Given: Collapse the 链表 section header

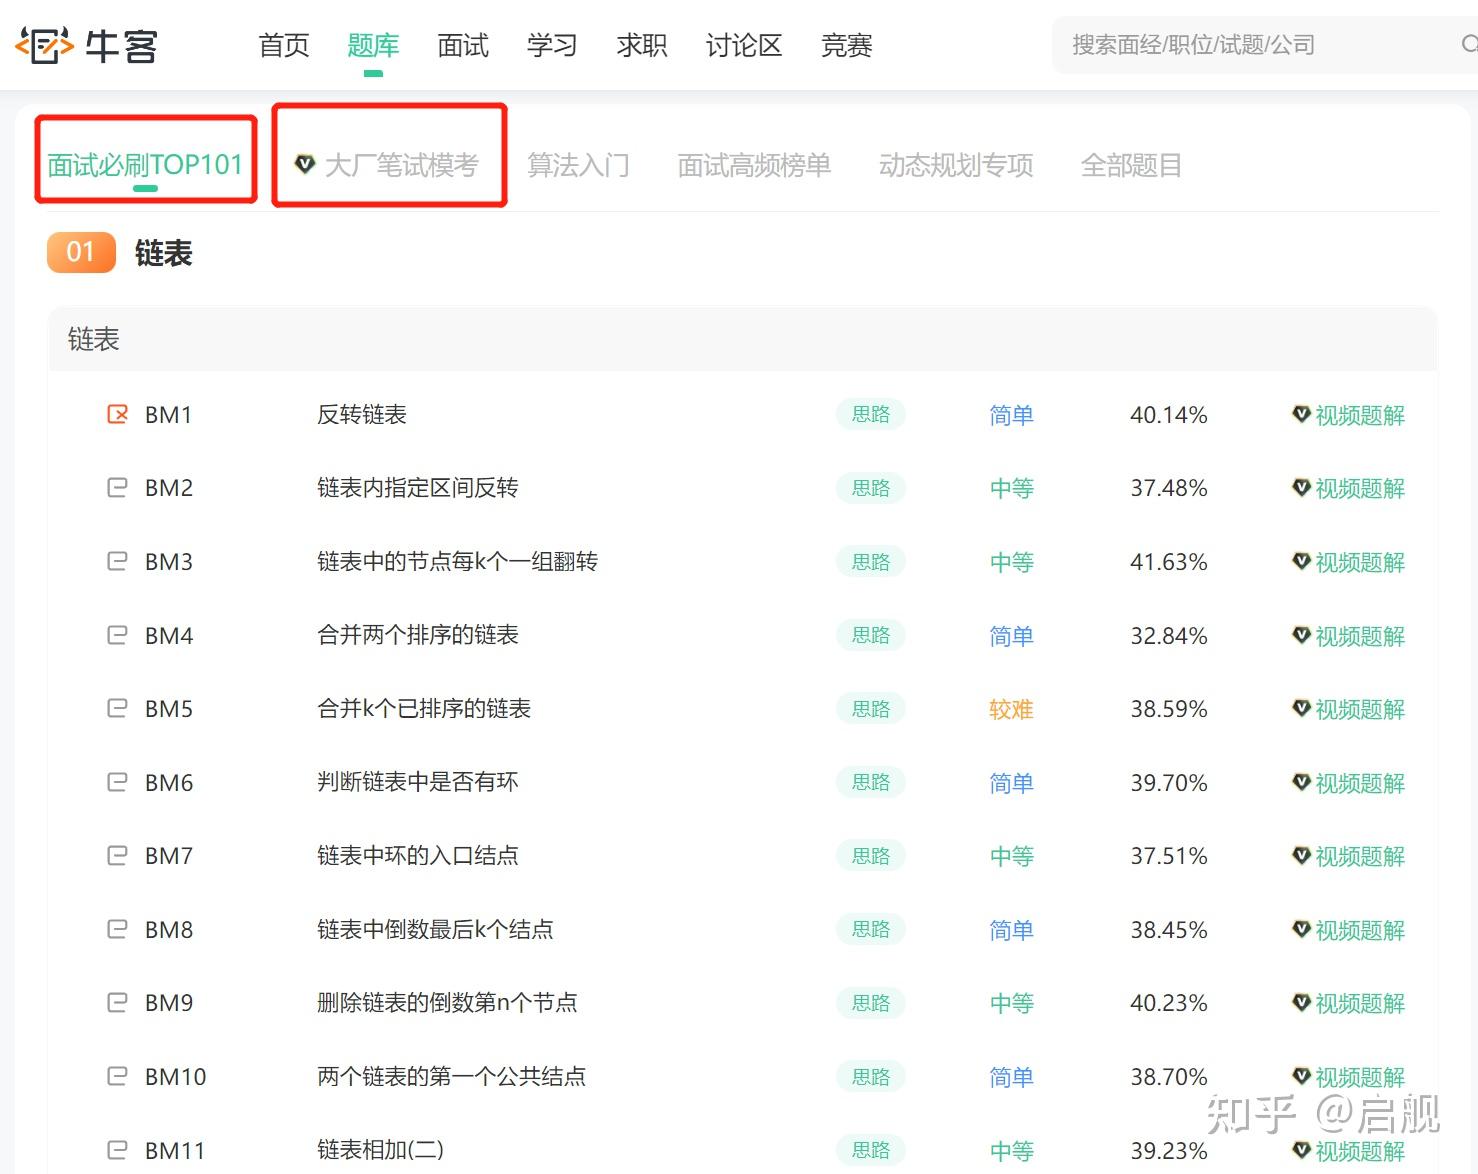Looking at the screenshot, I should click(743, 339).
